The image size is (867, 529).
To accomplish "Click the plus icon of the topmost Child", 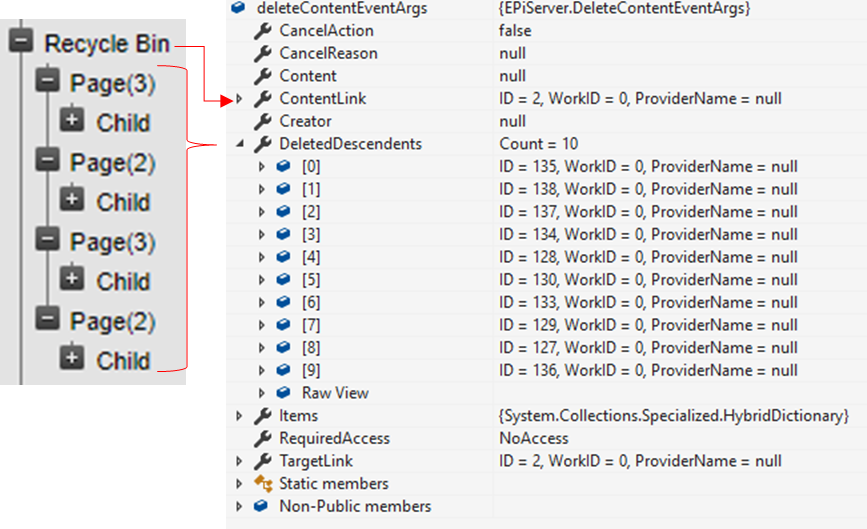I will coord(72,122).
